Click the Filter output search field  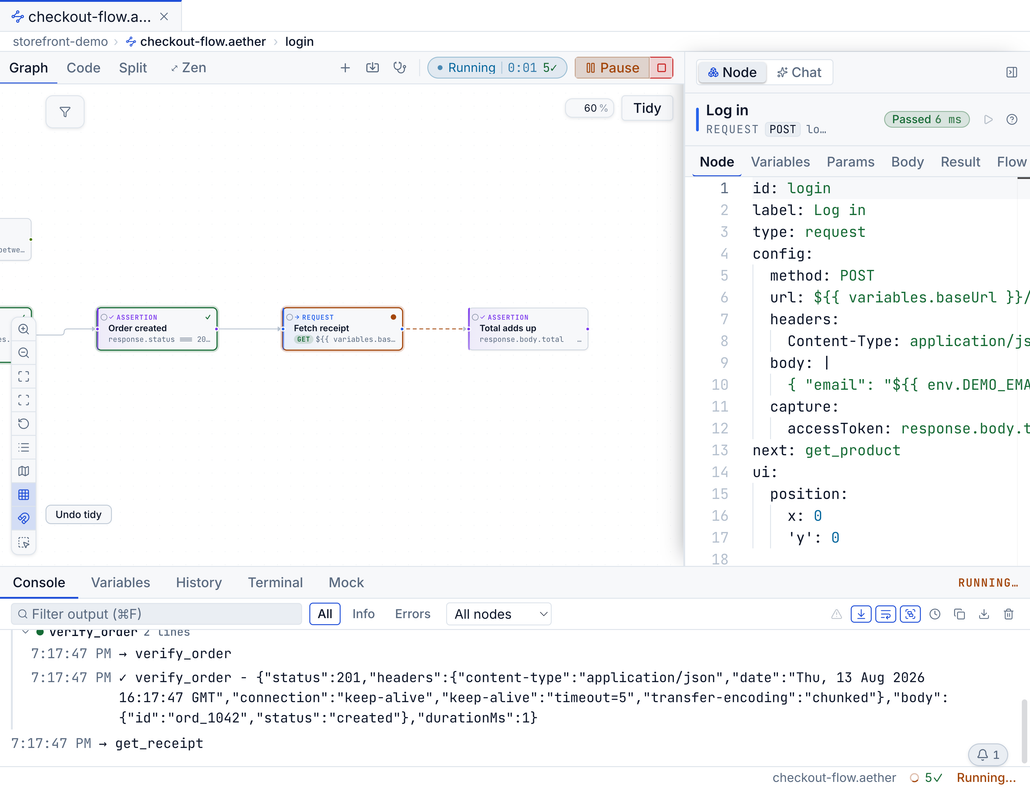click(x=156, y=614)
